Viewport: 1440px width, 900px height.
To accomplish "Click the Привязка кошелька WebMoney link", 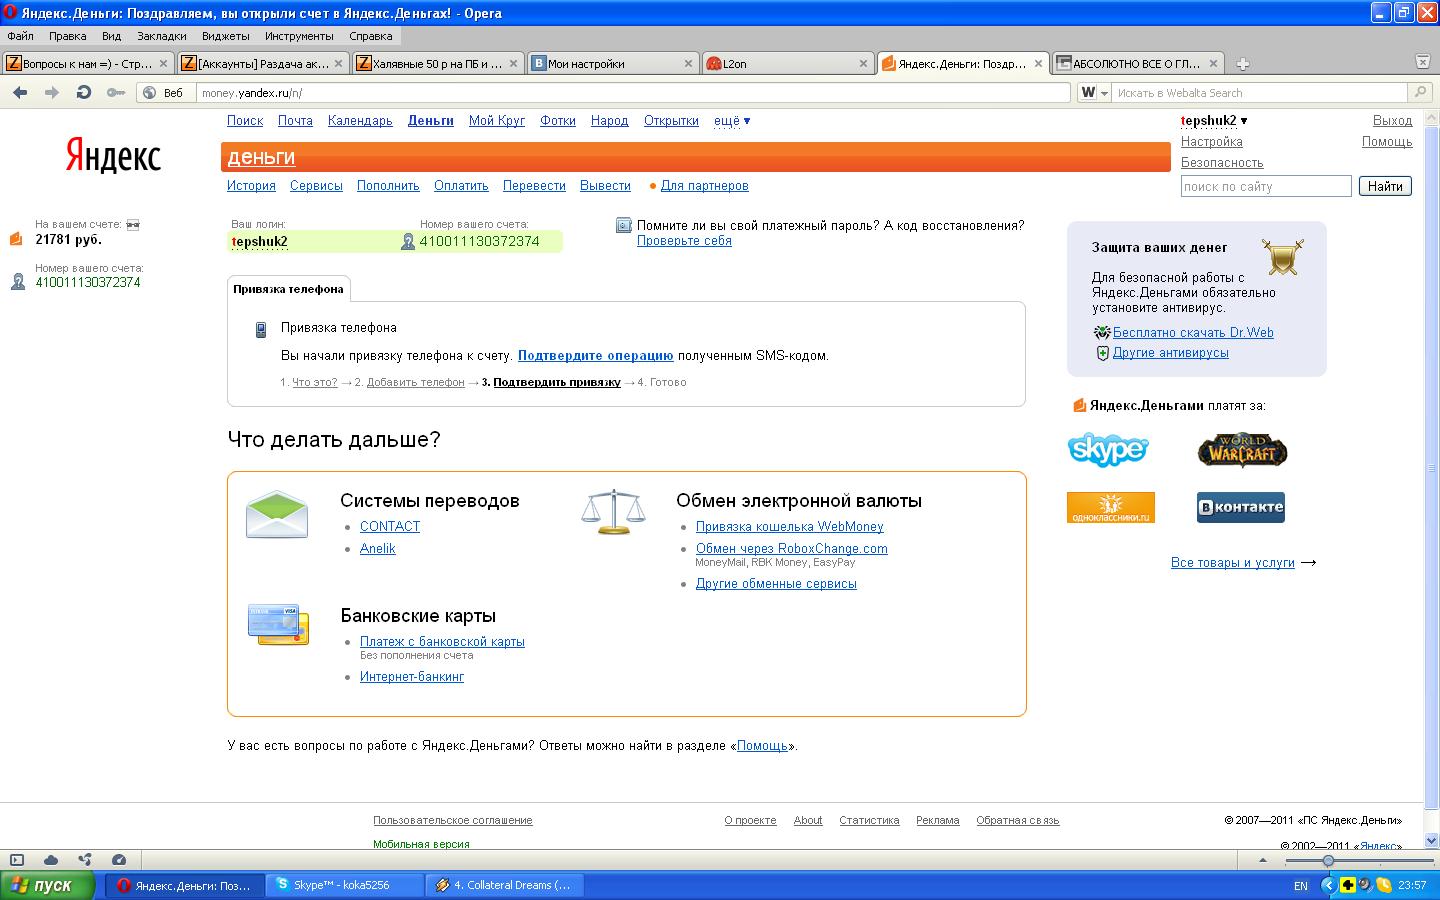I will [x=790, y=527].
